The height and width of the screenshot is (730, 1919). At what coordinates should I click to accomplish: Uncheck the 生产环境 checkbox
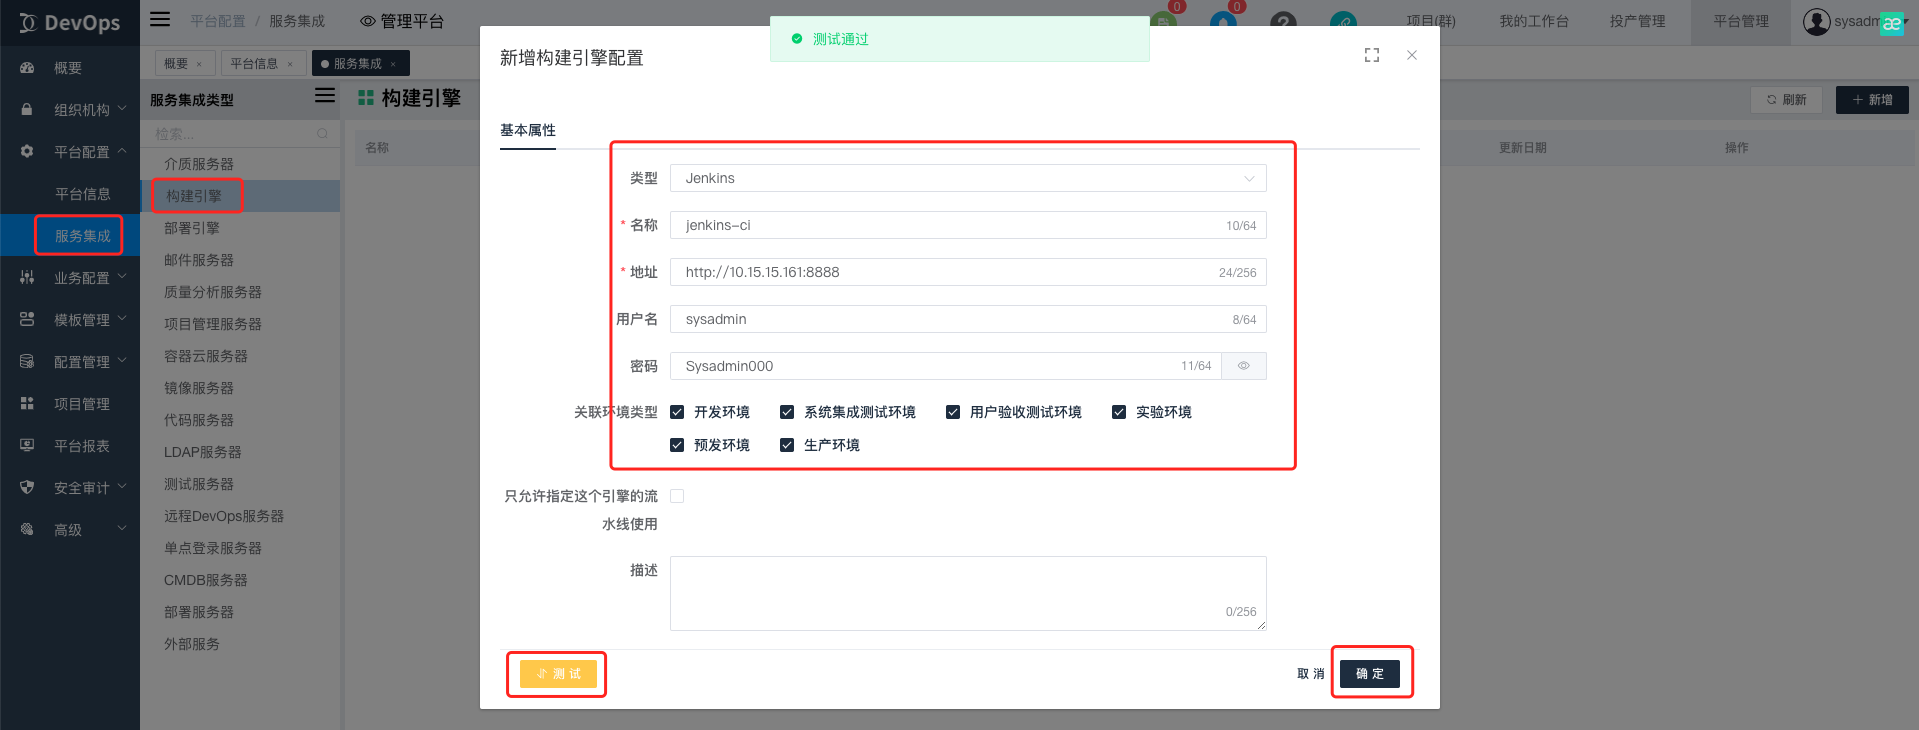(x=787, y=445)
